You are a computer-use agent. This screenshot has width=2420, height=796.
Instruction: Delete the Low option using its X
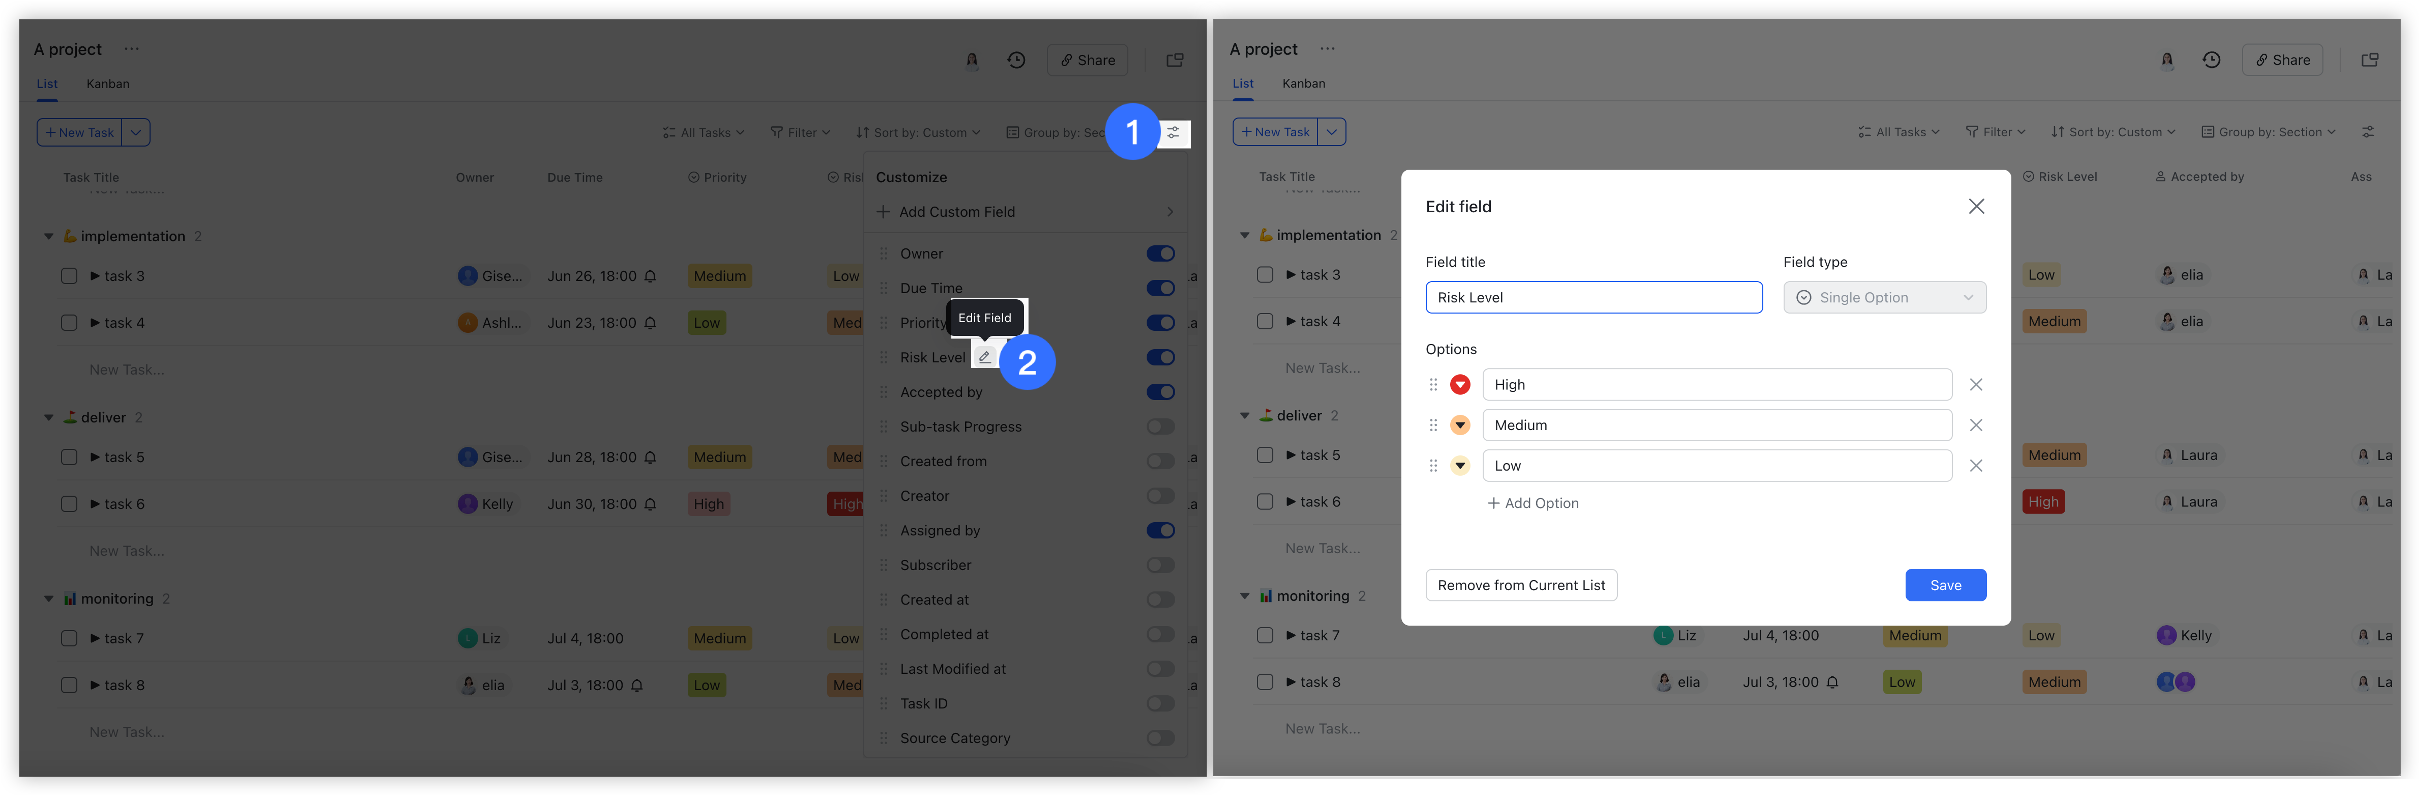click(1976, 466)
